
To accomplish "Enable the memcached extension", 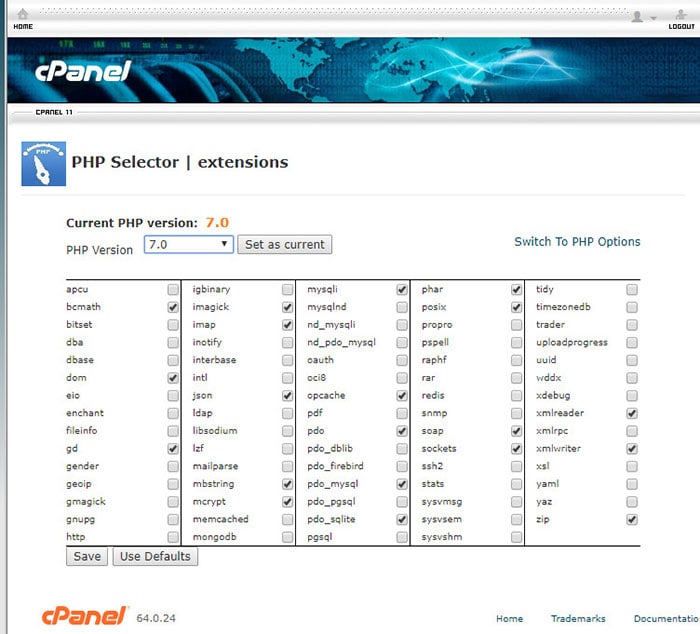I will click(288, 520).
